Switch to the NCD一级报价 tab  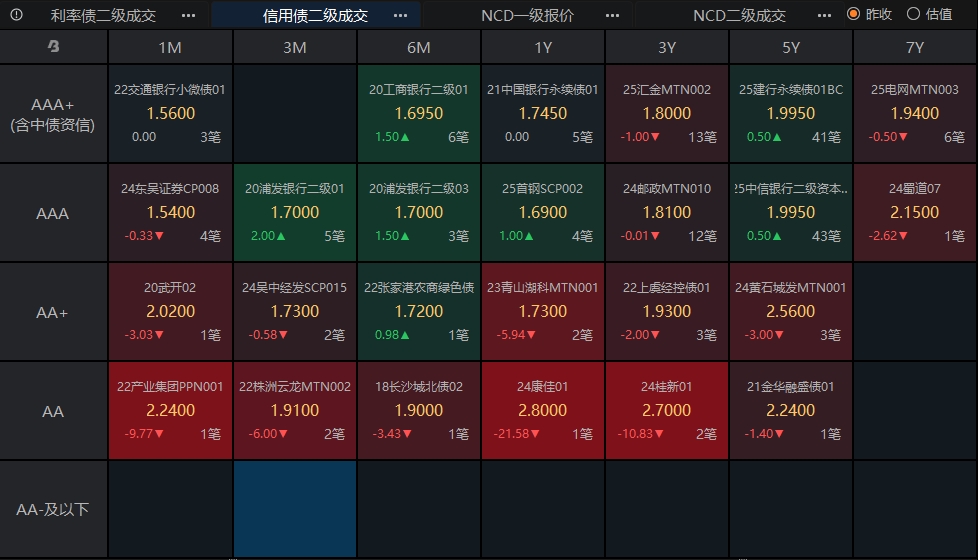pyautogui.click(x=527, y=16)
